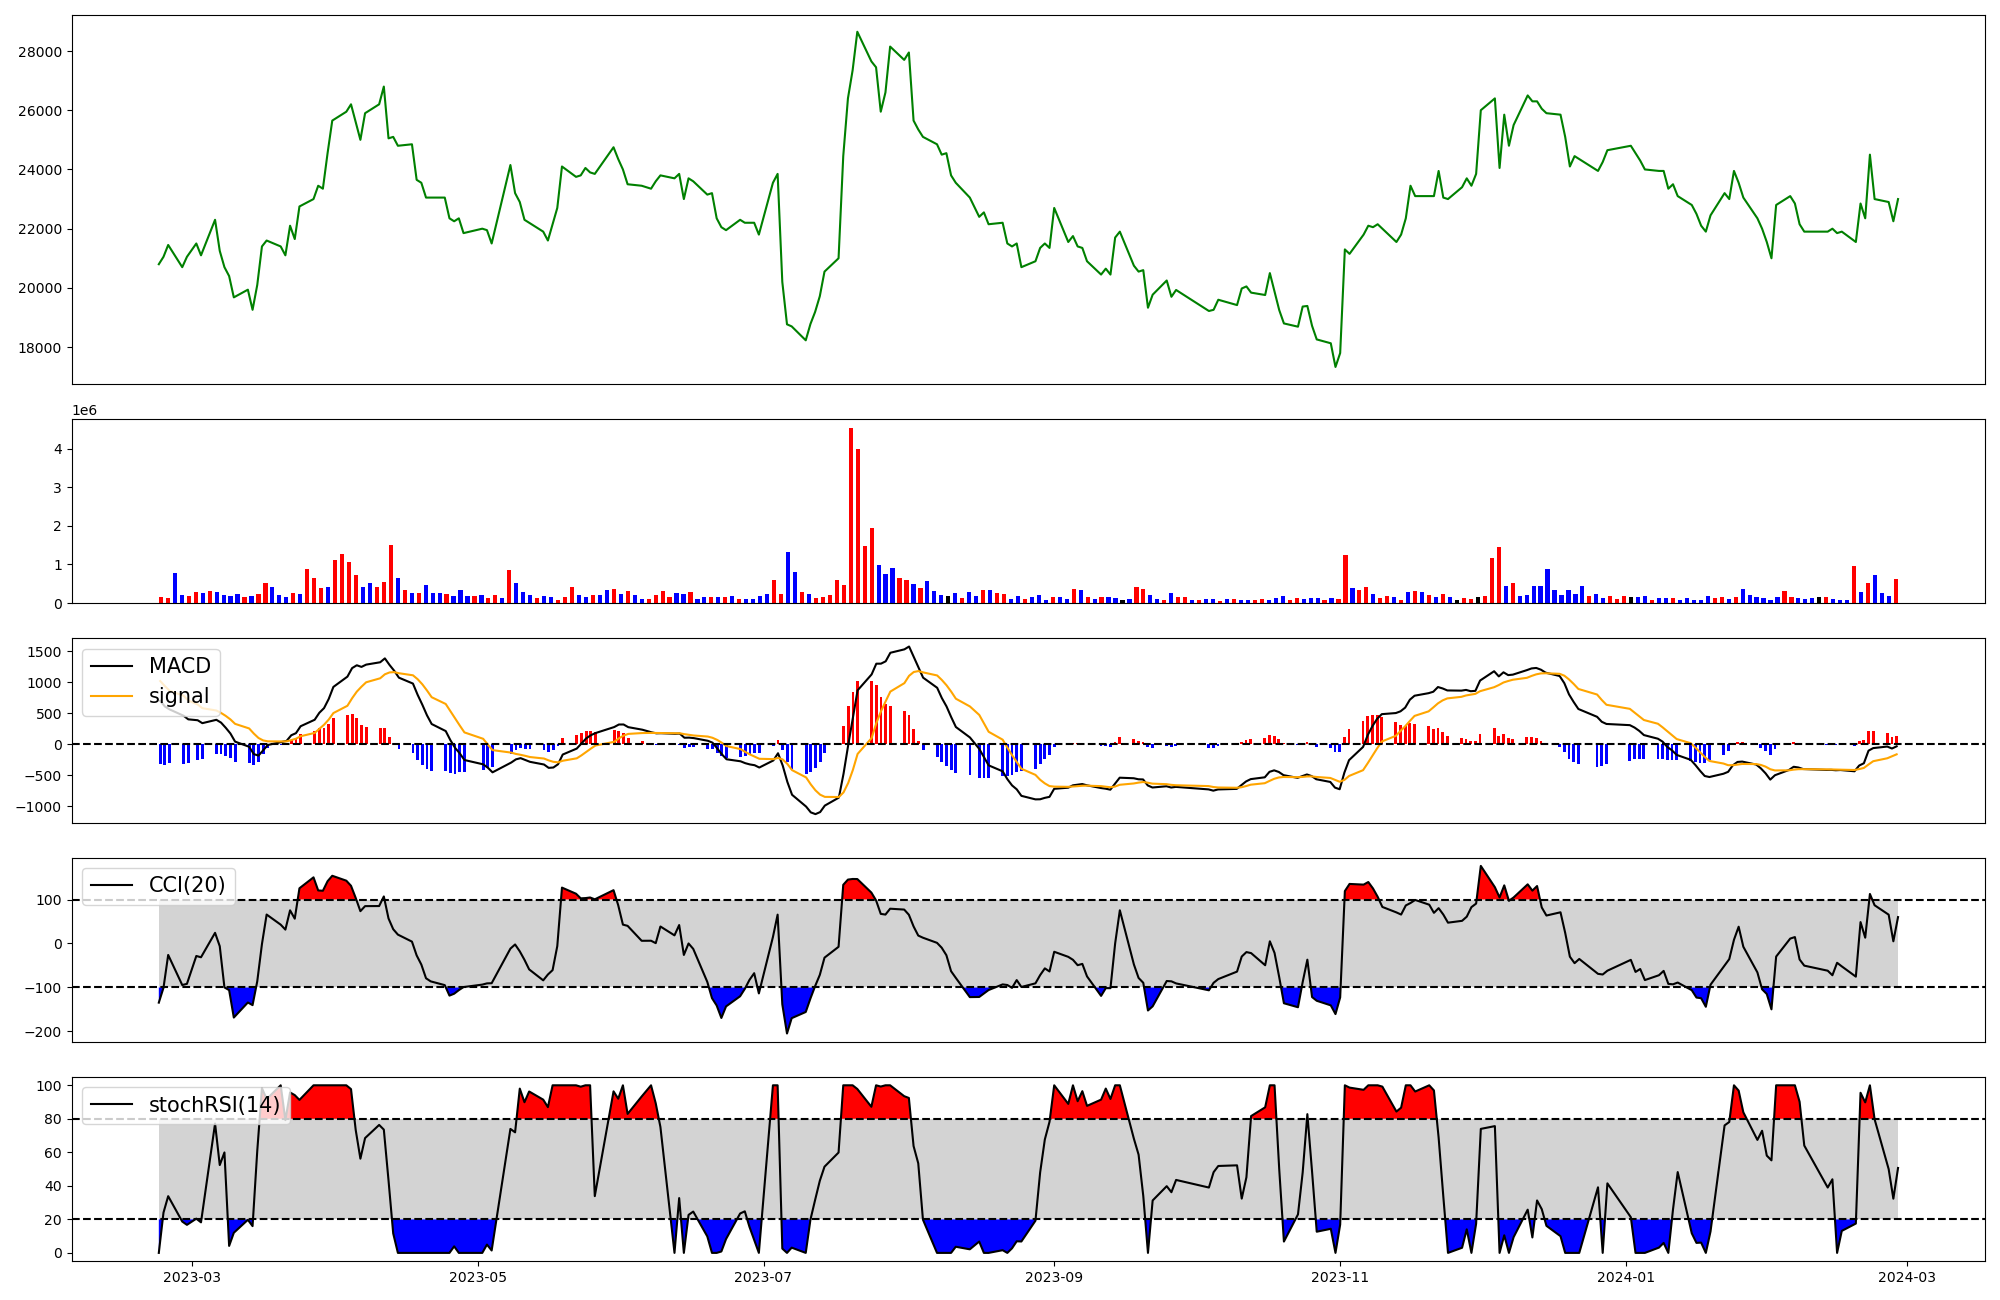The image size is (2000, 1300).
Task: Click the 2023-07 date tick label
Action: (x=764, y=1277)
